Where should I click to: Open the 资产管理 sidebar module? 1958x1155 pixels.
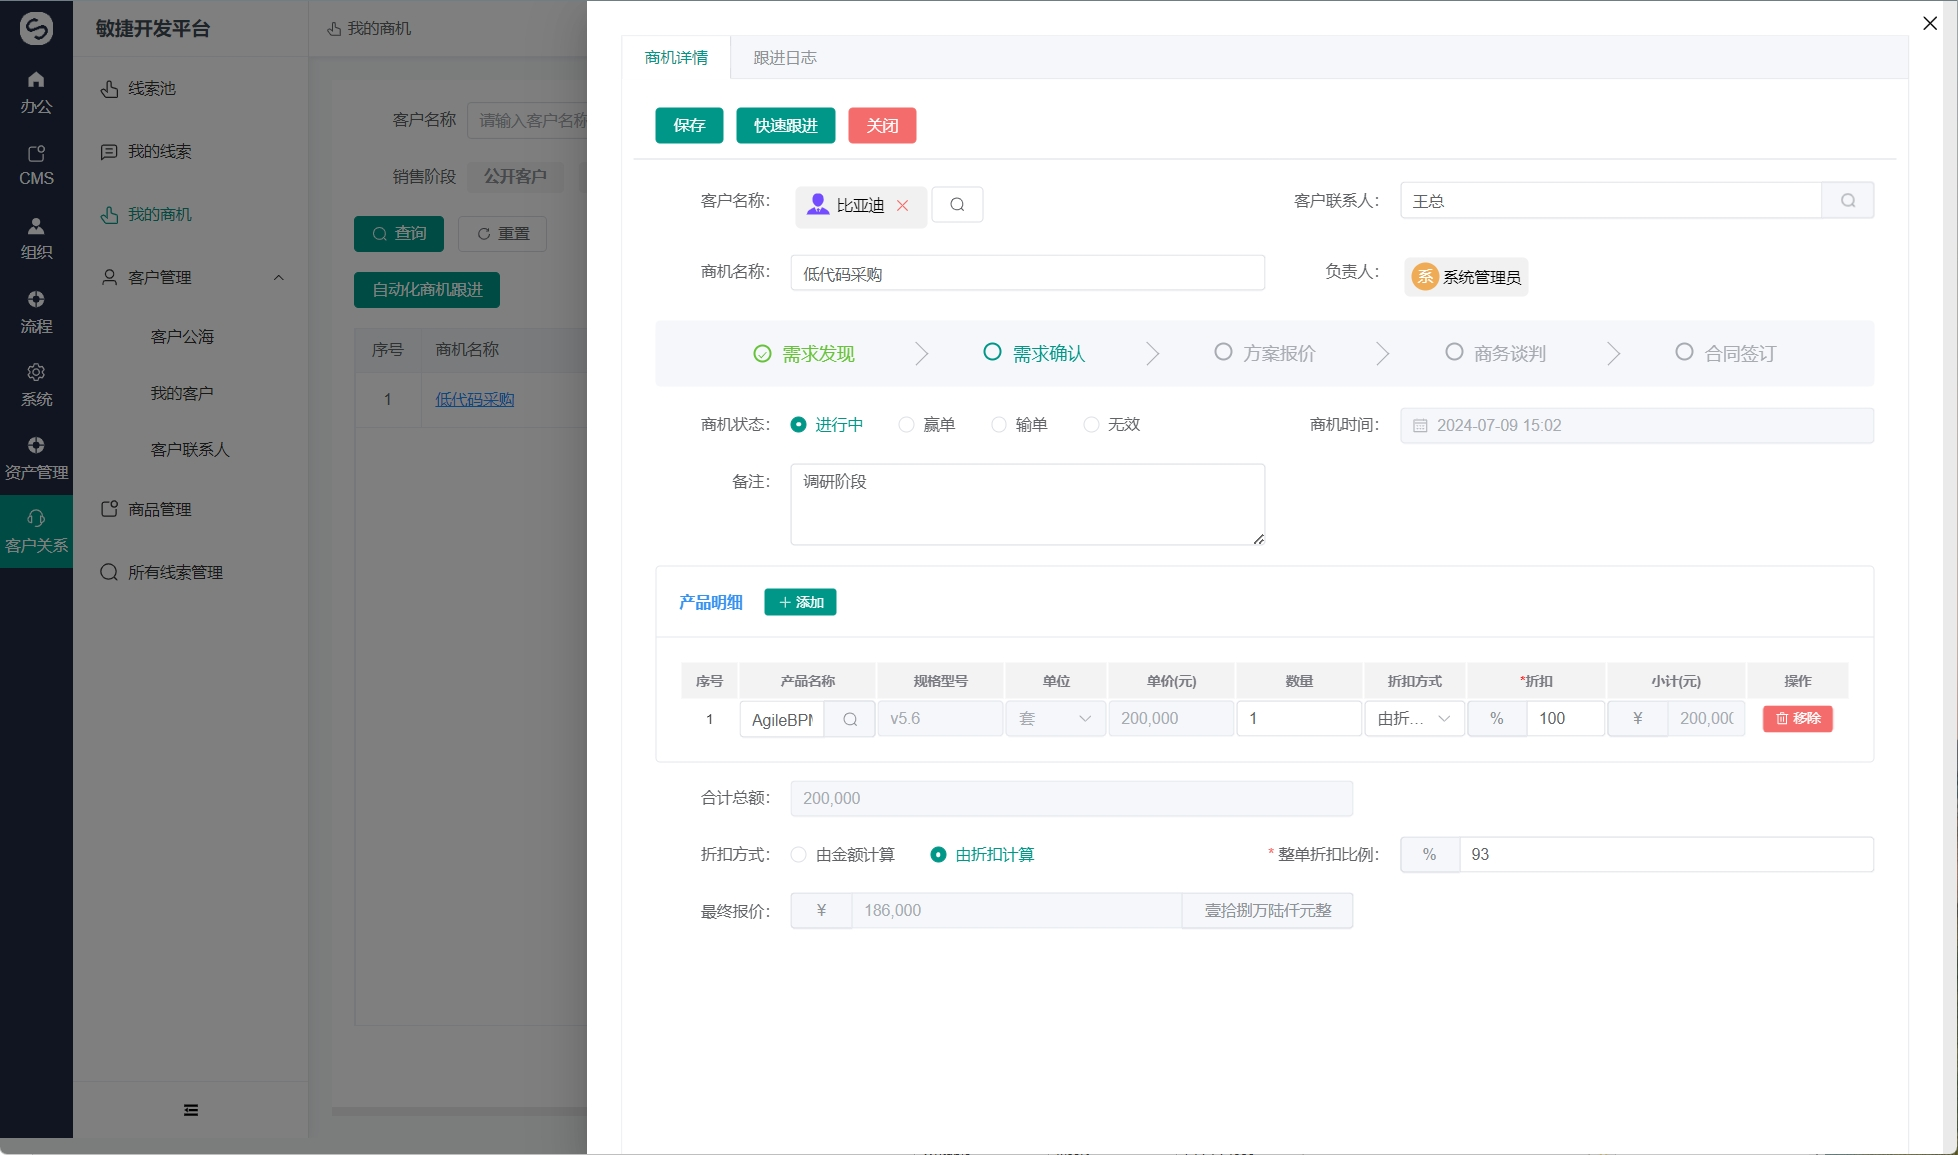tap(36, 458)
